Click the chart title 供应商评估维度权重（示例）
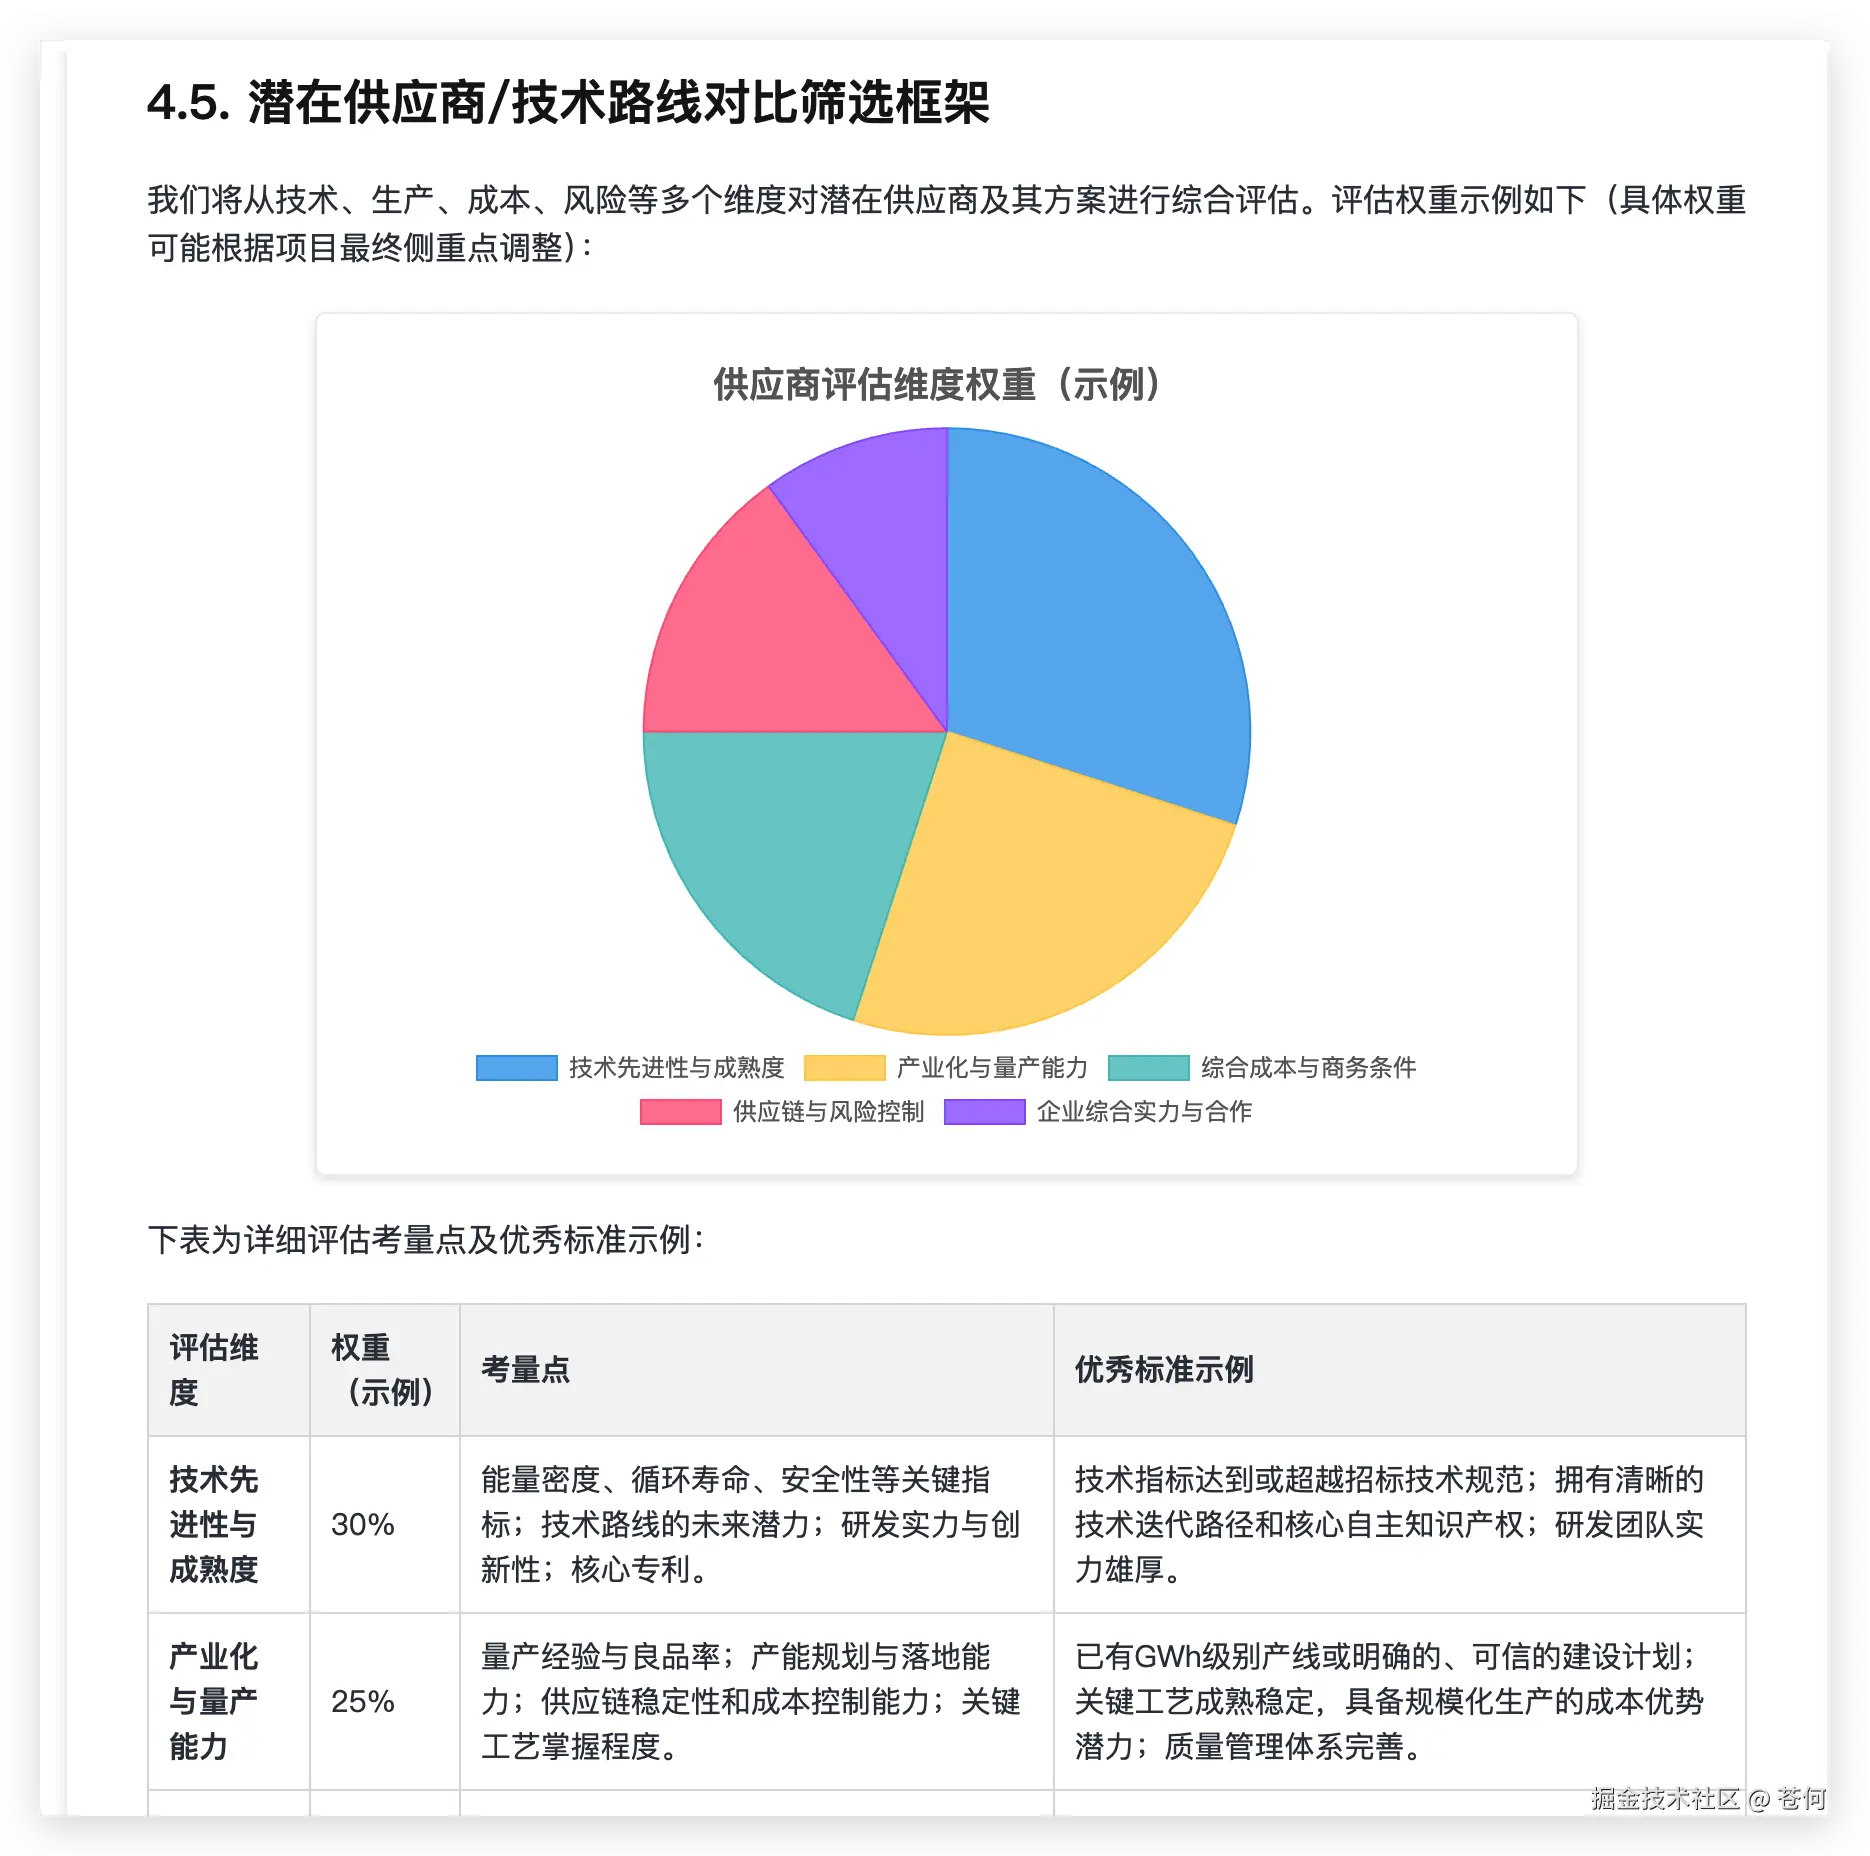This screenshot has width=1870, height=1856. [936, 384]
